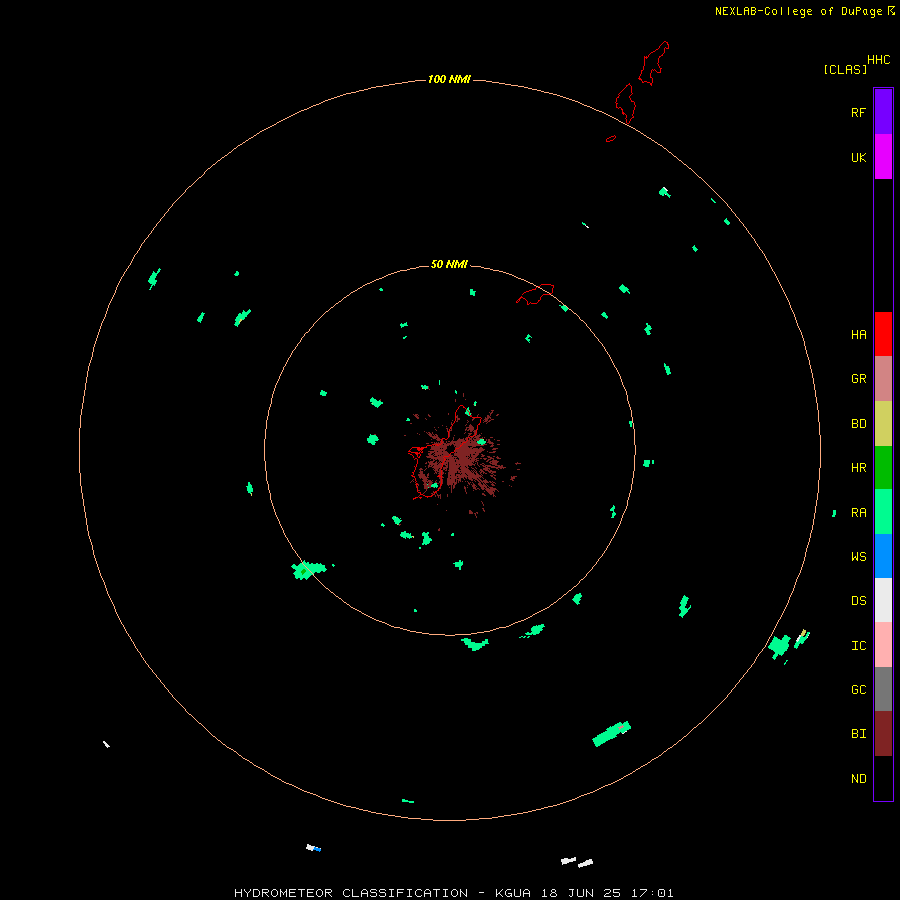Click the "HR" legend label
Viewport: 900px width, 900px height.
point(859,468)
